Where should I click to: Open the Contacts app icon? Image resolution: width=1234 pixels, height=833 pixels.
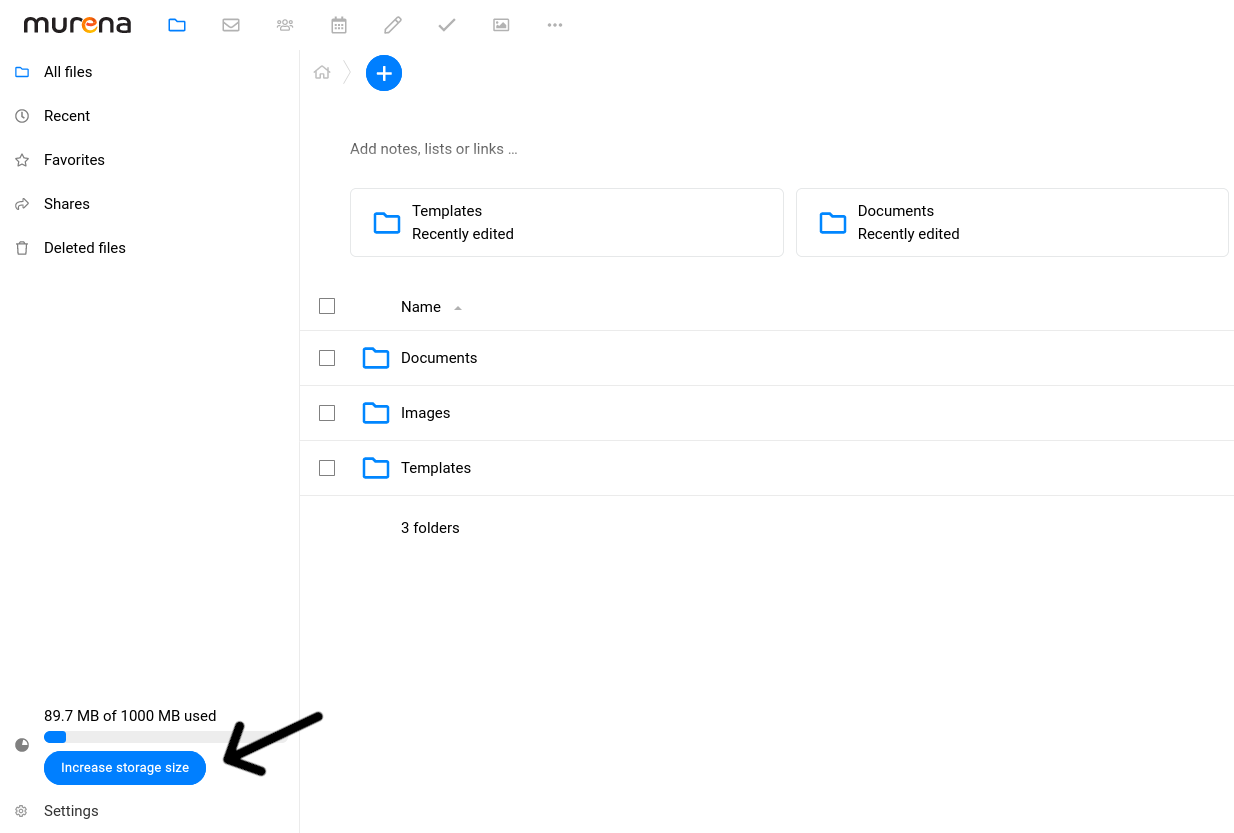(x=285, y=25)
